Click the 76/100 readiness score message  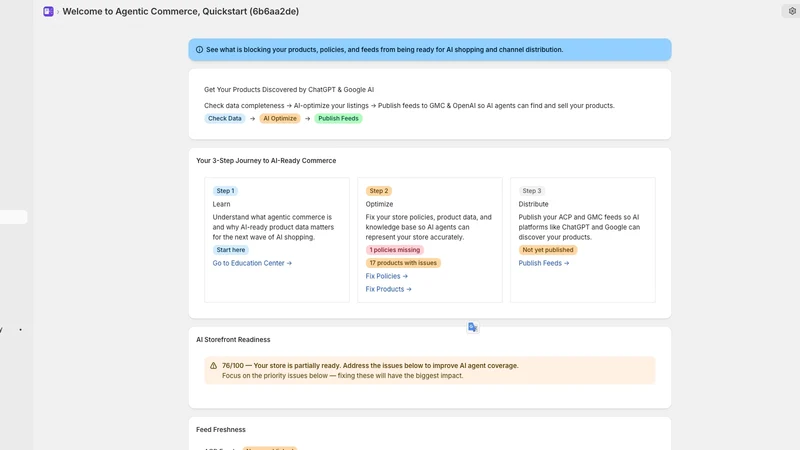point(370,366)
